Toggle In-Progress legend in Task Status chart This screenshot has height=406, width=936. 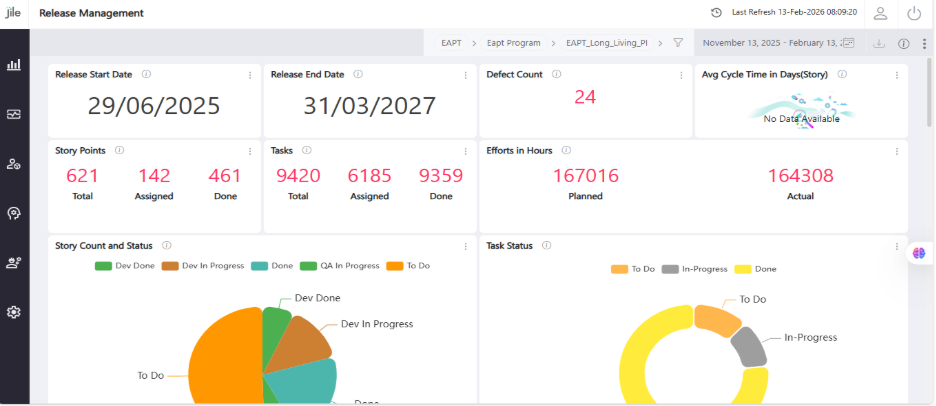point(695,269)
